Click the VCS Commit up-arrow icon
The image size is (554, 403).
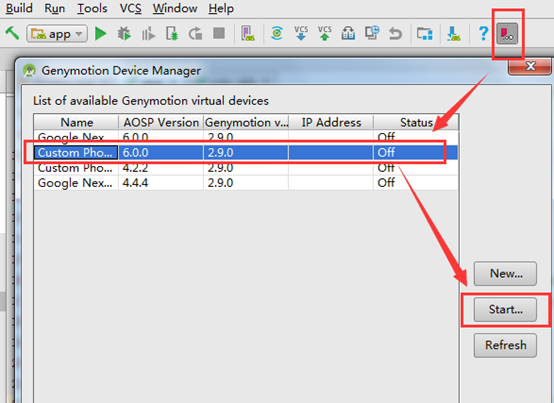point(325,33)
